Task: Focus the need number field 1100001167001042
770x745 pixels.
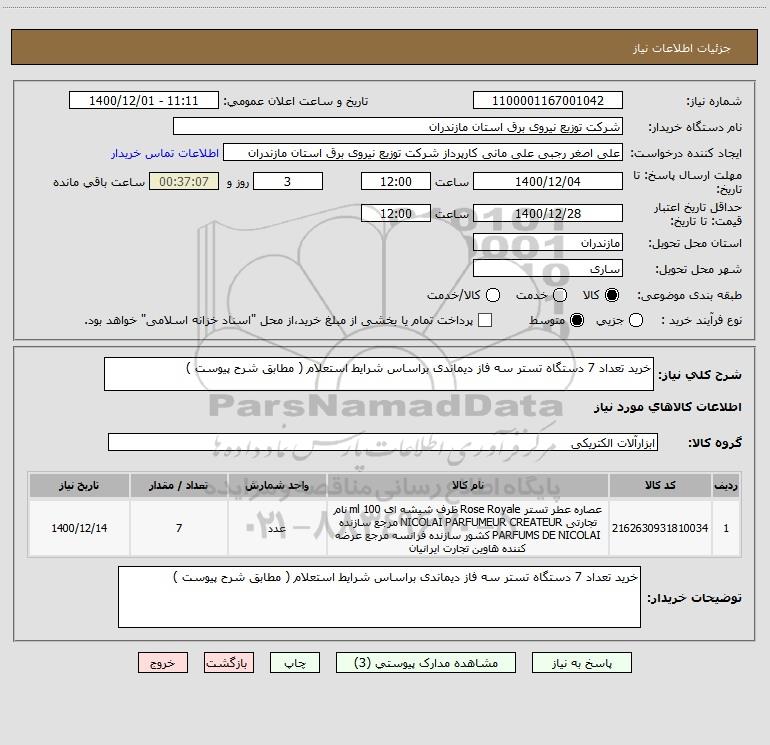Action: pos(548,101)
